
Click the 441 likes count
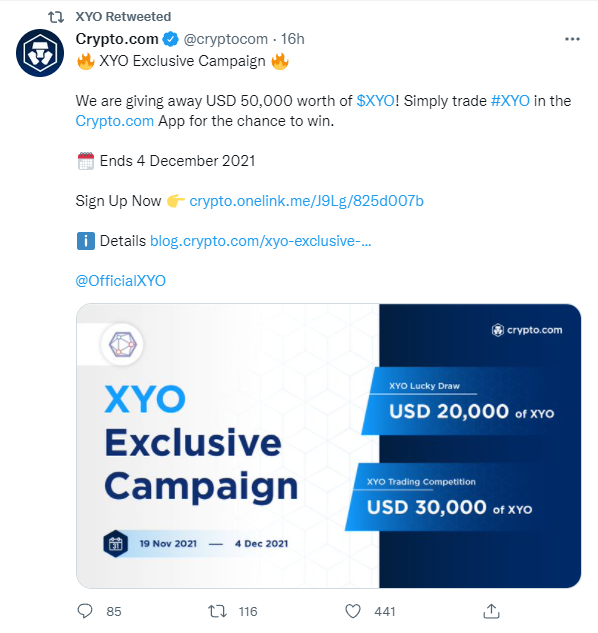click(x=384, y=612)
